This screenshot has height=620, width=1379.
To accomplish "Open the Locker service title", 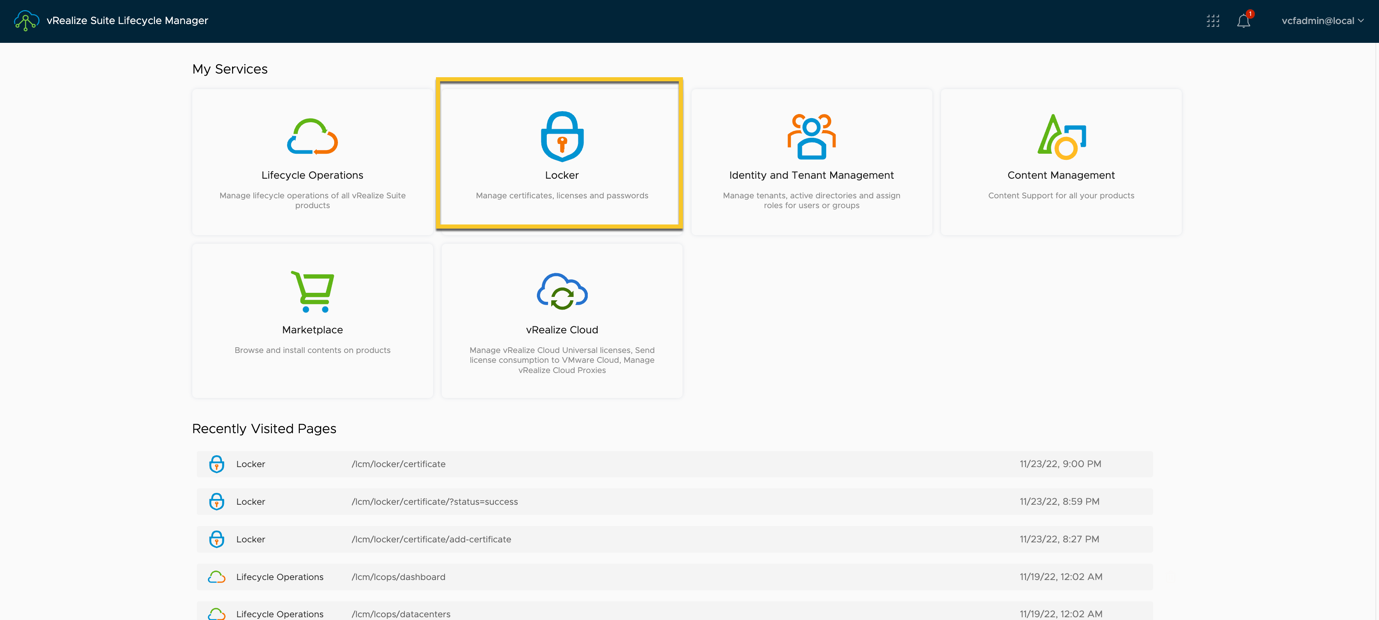I will click(x=562, y=175).
